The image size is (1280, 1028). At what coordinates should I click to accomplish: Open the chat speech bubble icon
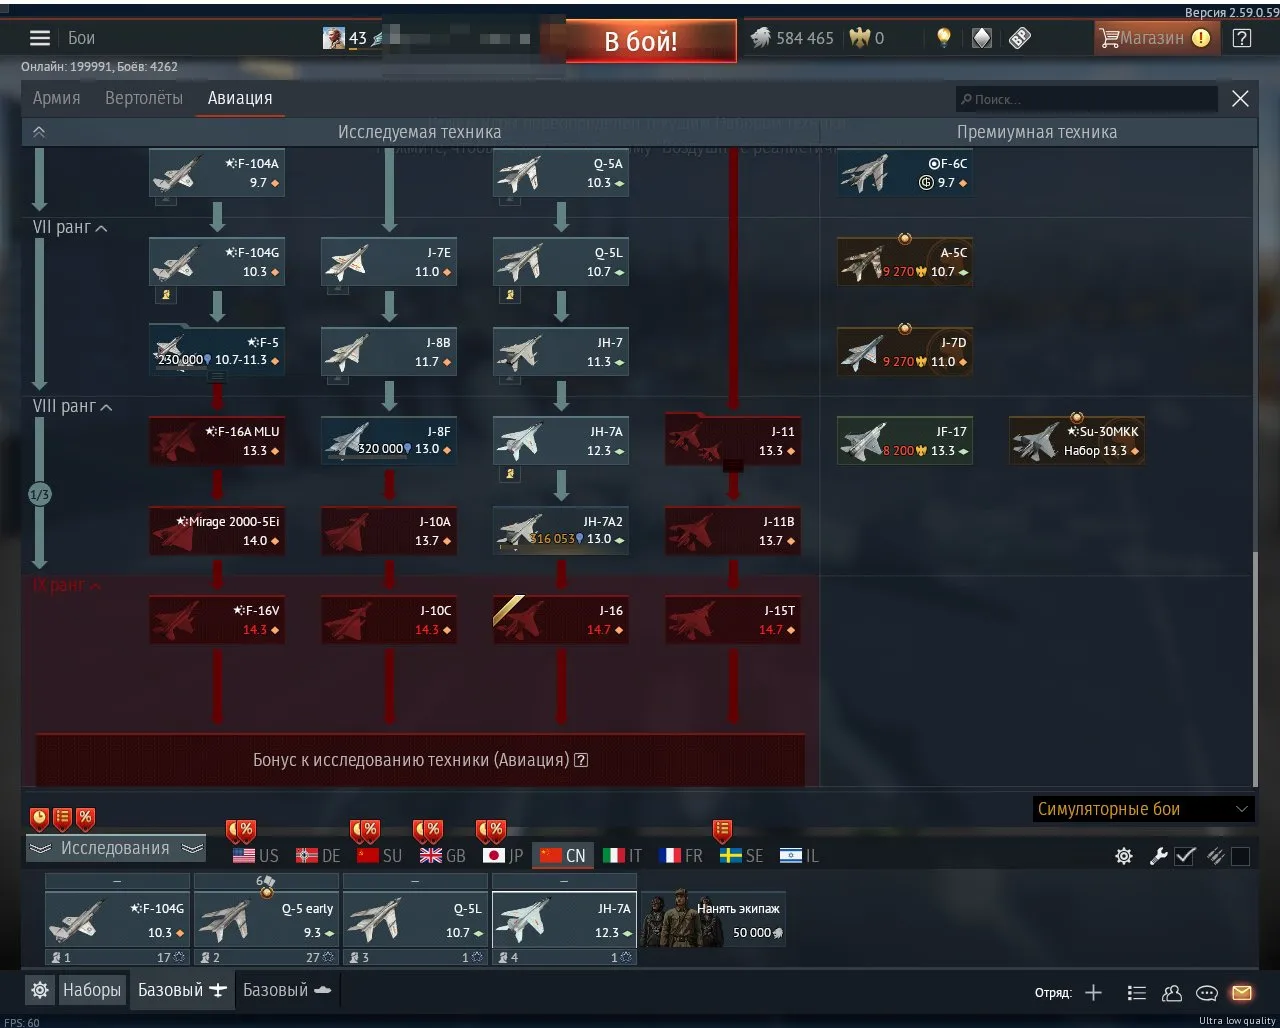(1207, 993)
